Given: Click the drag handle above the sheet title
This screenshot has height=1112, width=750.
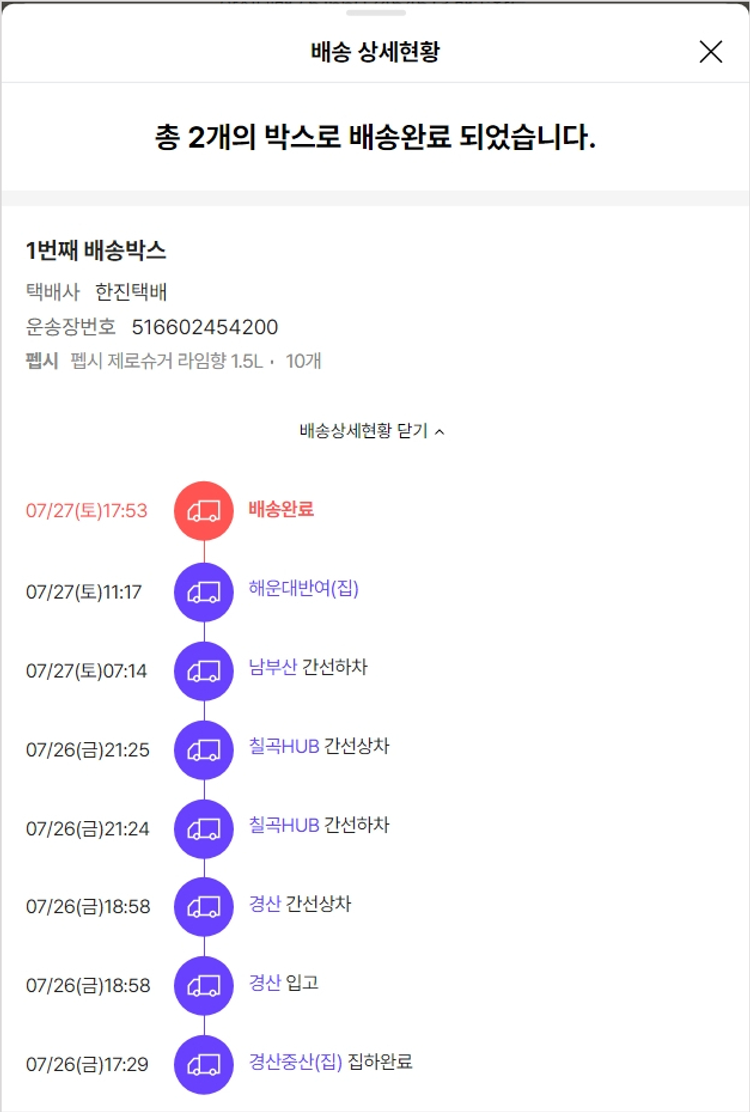Looking at the screenshot, I should point(375,13).
